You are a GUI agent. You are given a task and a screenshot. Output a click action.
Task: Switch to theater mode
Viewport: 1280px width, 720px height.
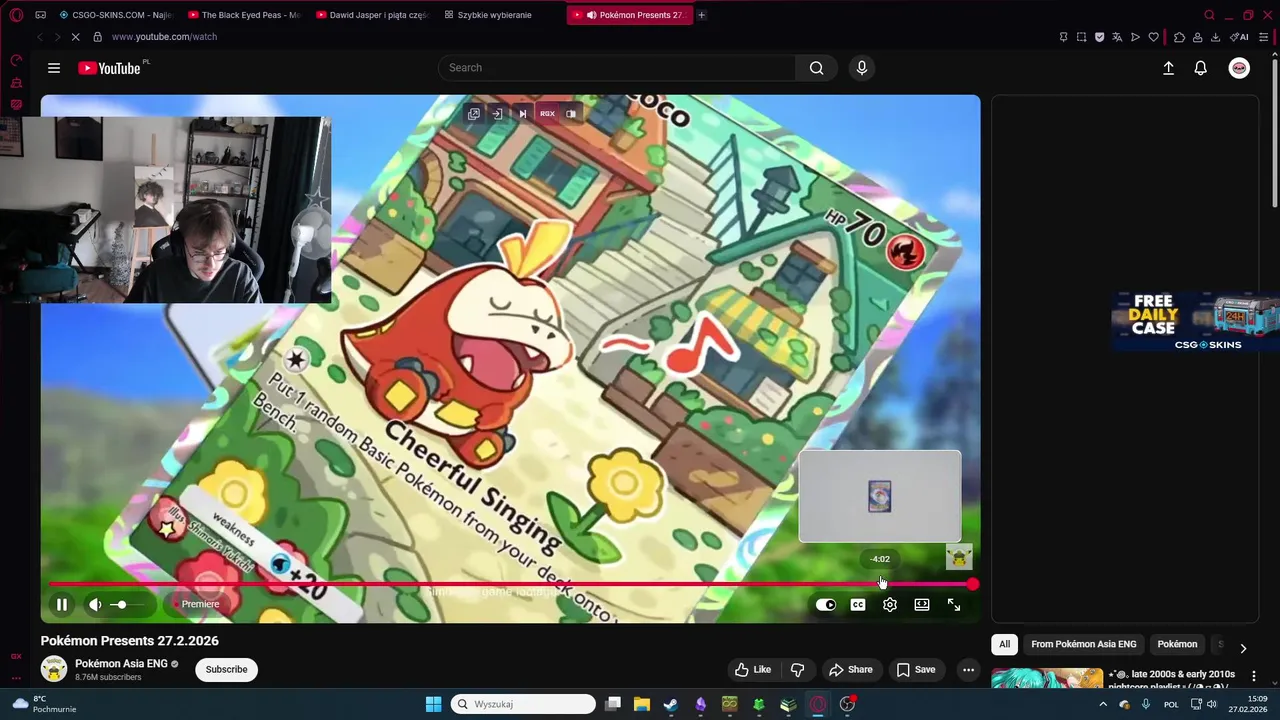[922, 604]
